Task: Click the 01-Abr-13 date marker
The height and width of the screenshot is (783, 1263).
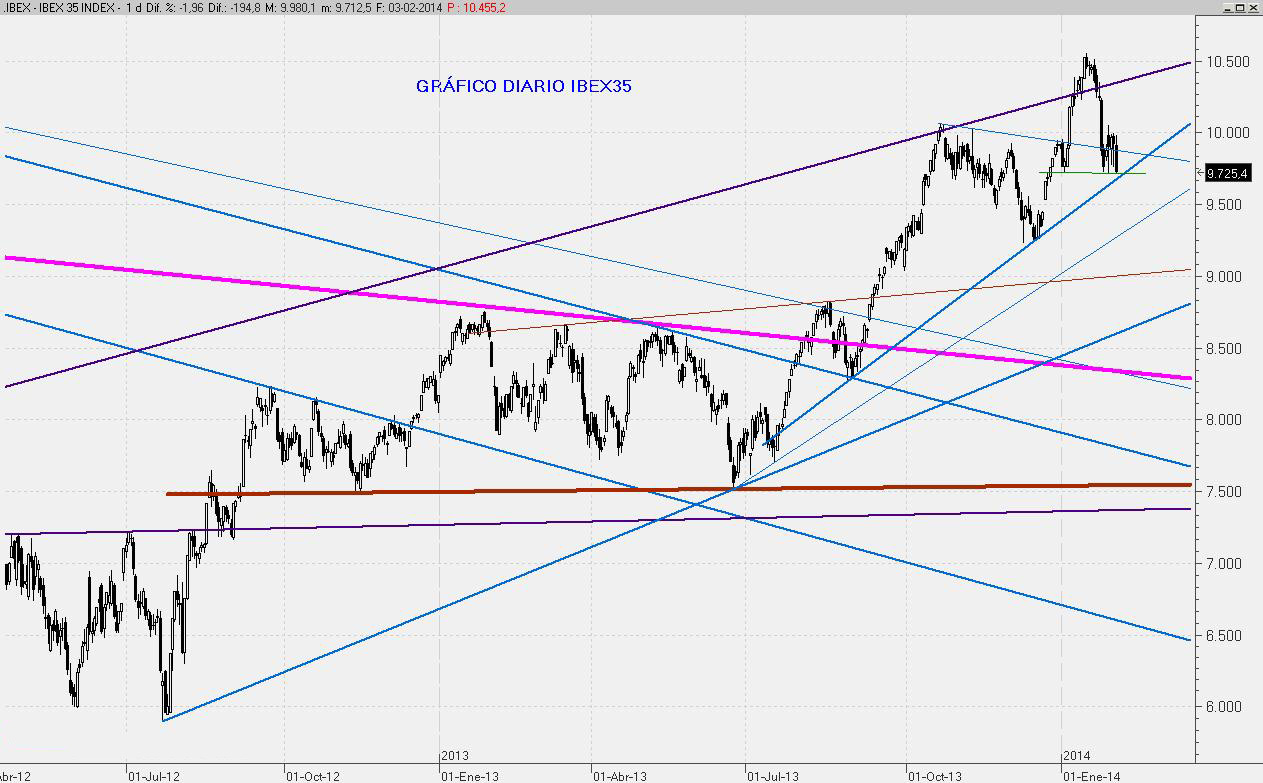Action: click(x=620, y=775)
